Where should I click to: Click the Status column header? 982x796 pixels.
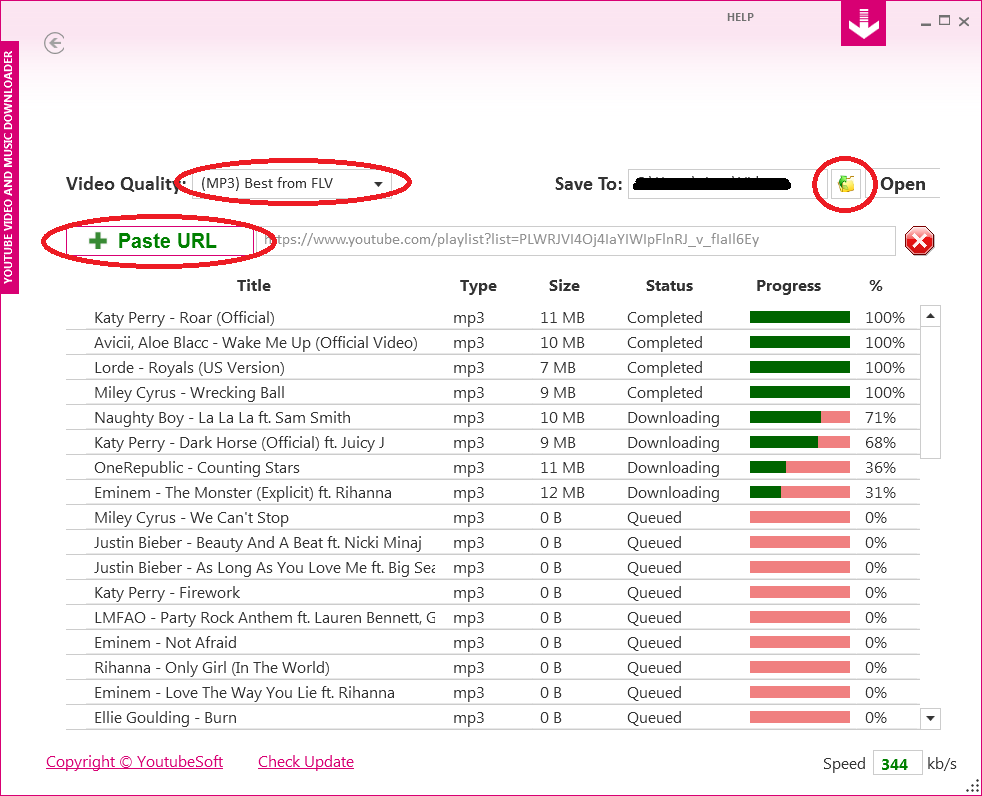[x=669, y=286]
